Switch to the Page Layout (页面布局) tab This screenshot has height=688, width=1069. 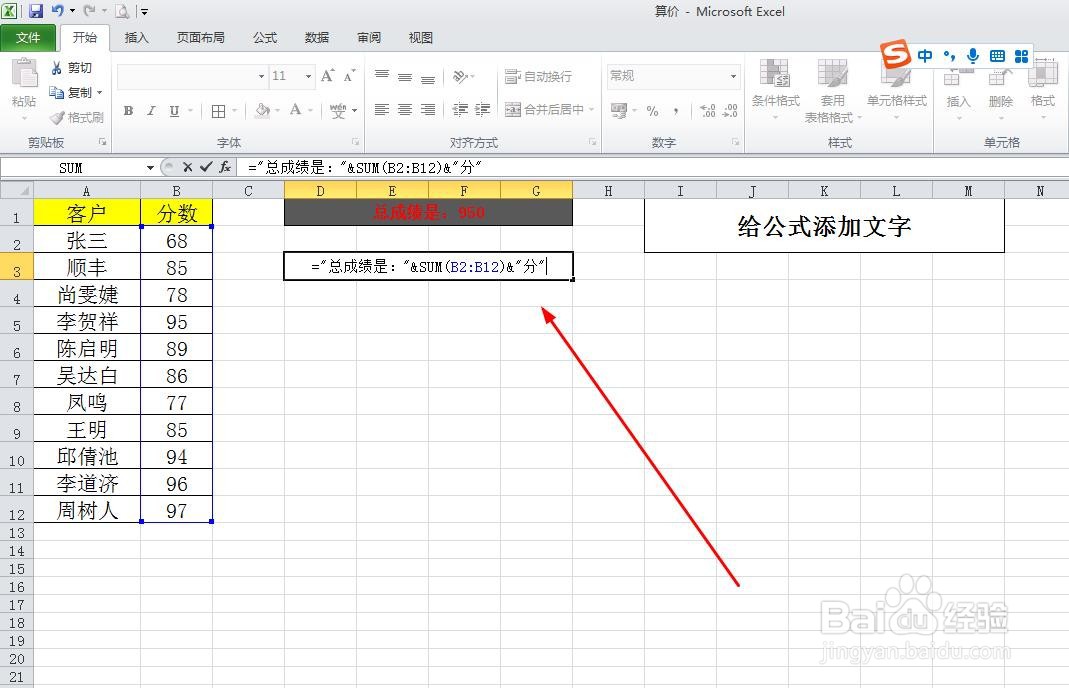click(x=200, y=38)
